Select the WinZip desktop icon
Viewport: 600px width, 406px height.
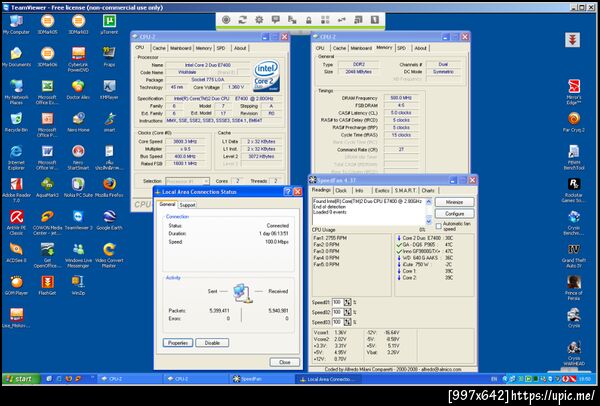point(78,285)
